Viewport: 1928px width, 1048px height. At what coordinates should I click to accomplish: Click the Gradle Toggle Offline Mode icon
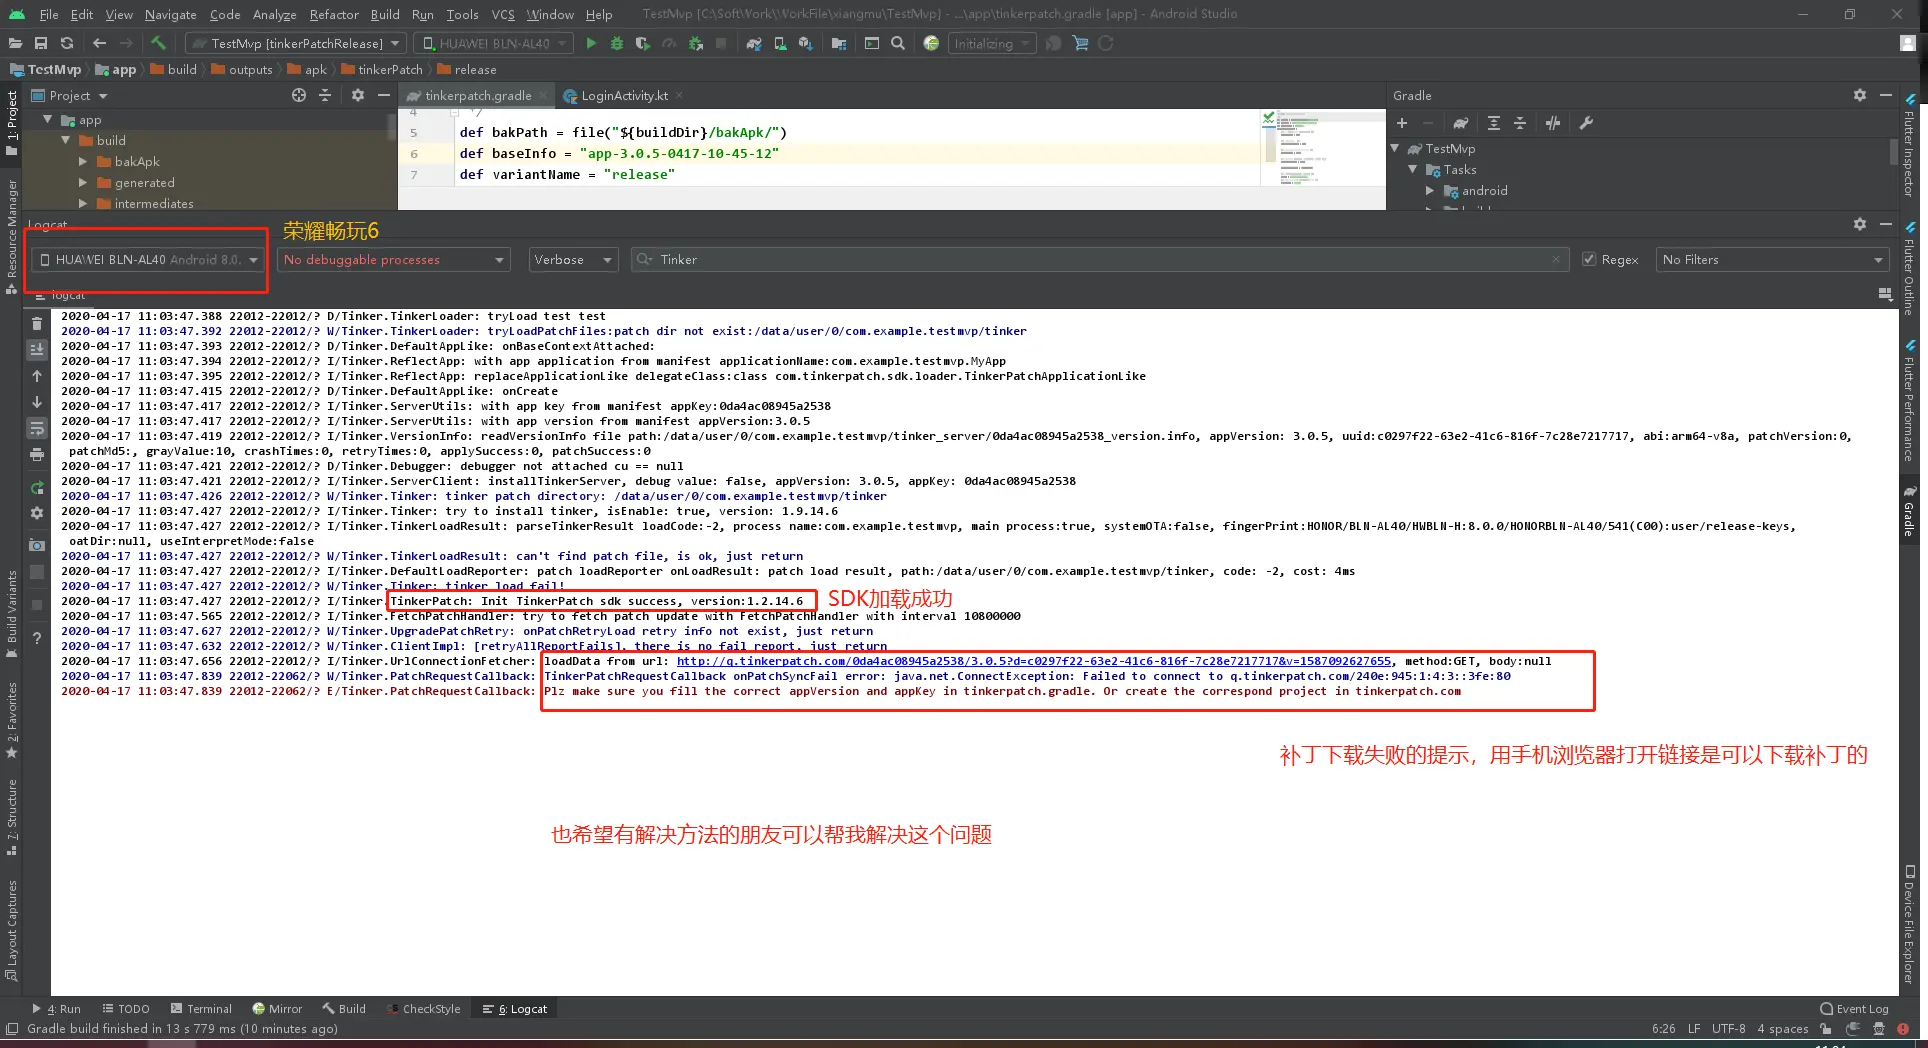pos(1553,123)
